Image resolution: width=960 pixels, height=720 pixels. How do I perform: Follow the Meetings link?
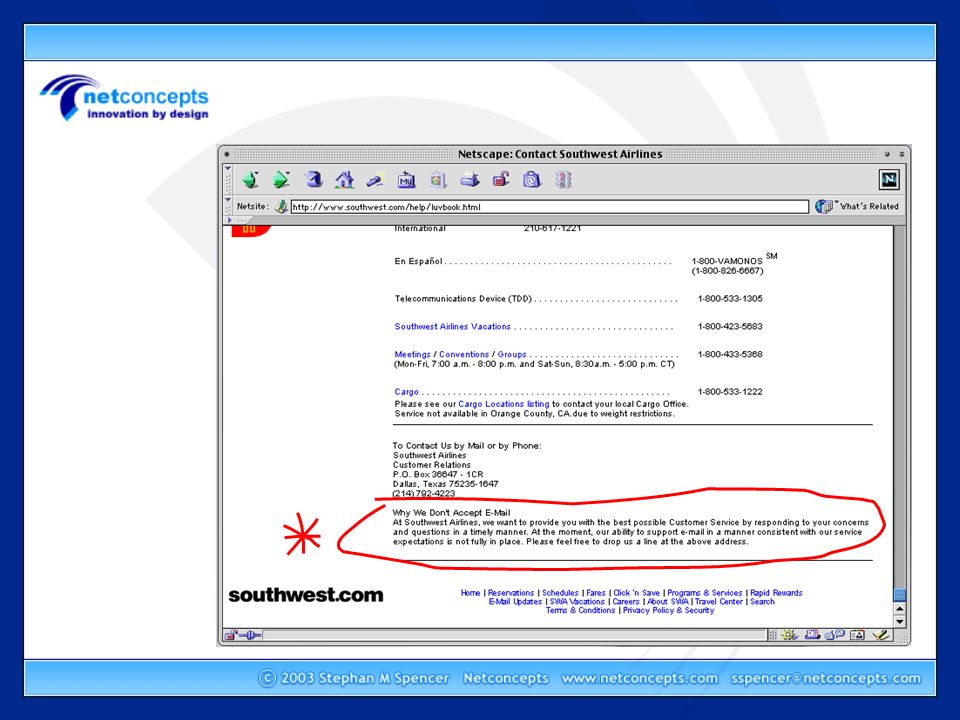coord(412,354)
